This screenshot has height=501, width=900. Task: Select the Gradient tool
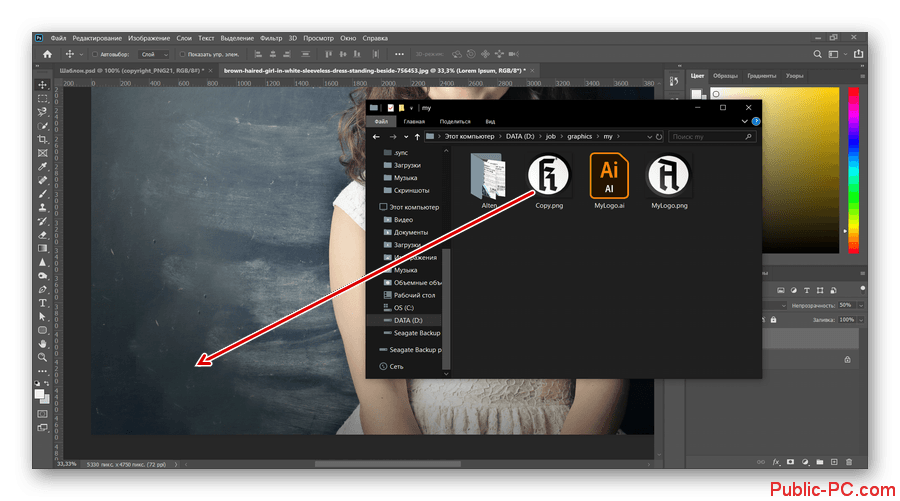(42, 248)
